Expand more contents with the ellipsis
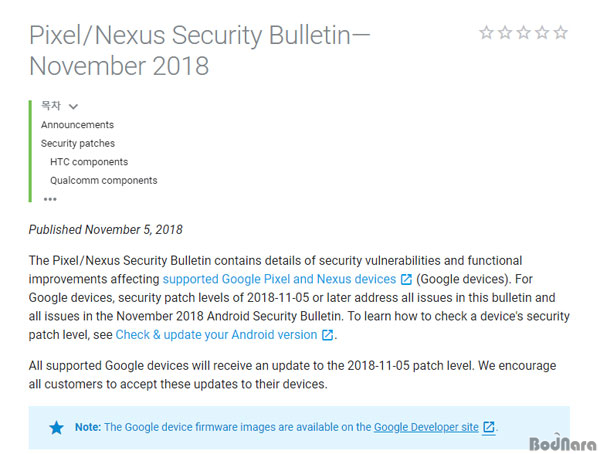This screenshot has width=600, height=454. 50,198
